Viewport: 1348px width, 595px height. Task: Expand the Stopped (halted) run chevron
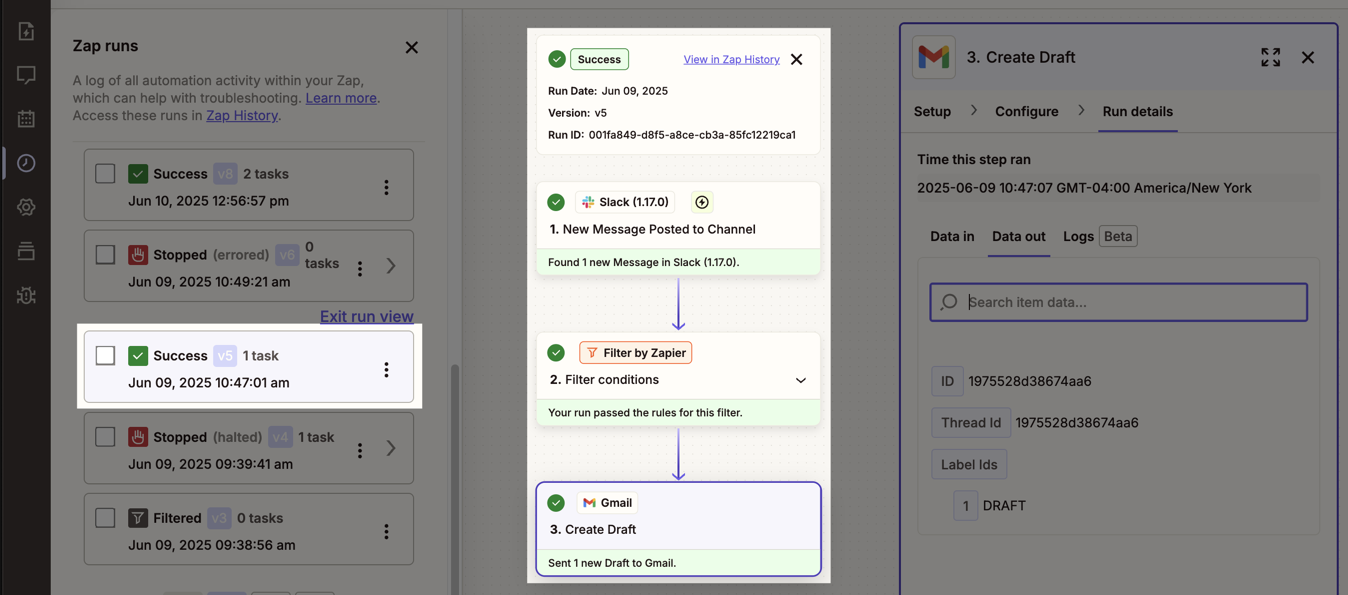391,448
